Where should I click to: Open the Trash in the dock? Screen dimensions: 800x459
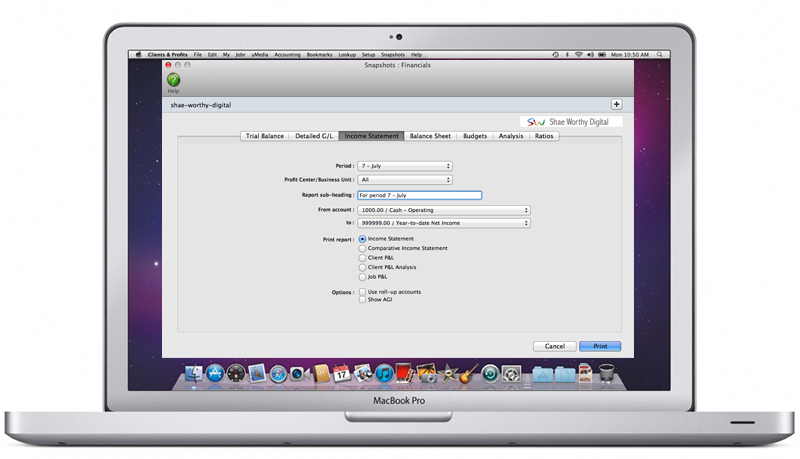pyautogui.click(x=606, y=374)
